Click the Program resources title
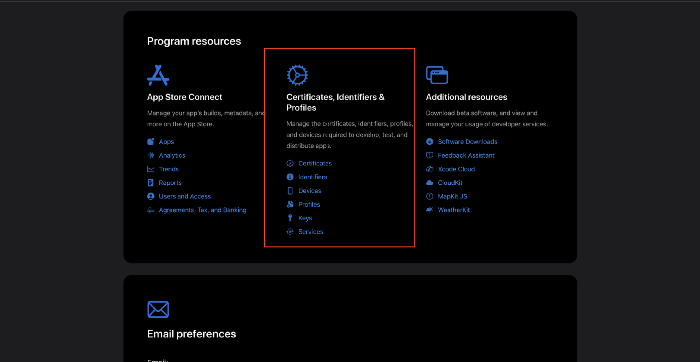700x362 pixels. [x=194, y=41]
